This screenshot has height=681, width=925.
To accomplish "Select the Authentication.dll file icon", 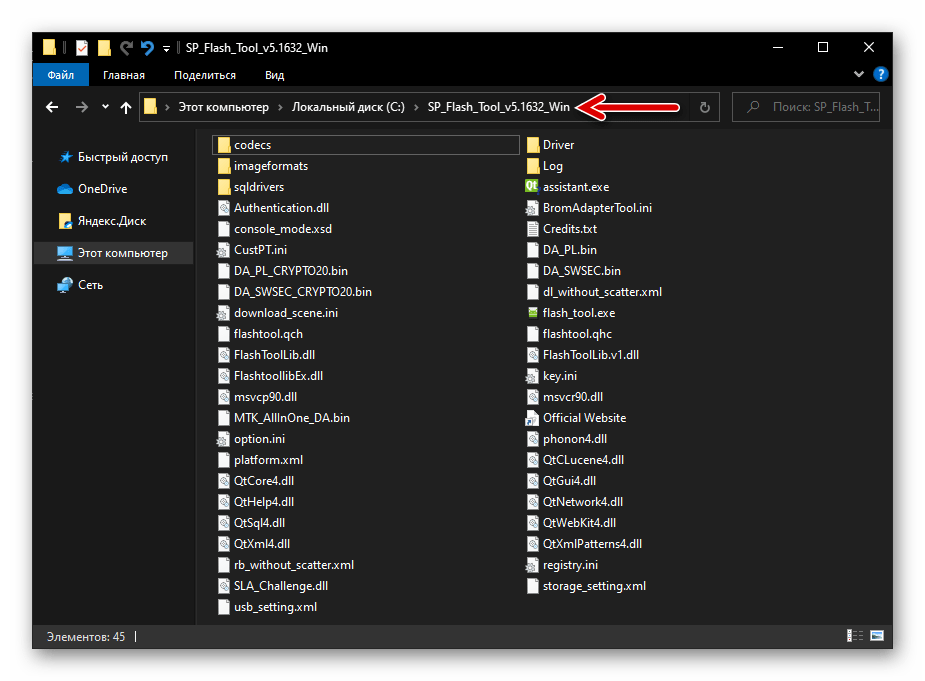I will tap(224, 208).
